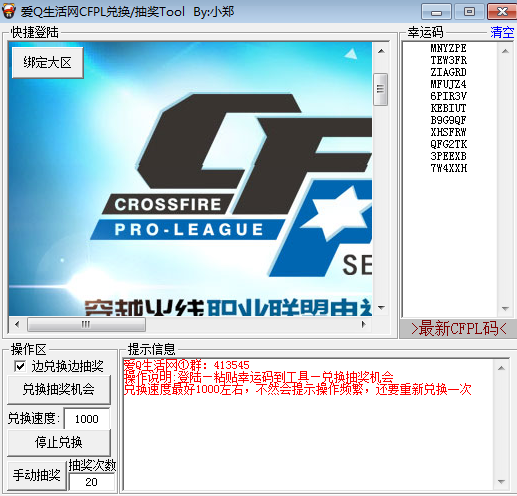Screen dimensions: 517x496
Task: Click 清空 to clear lucky codes
Action: [x=502, y=32]
